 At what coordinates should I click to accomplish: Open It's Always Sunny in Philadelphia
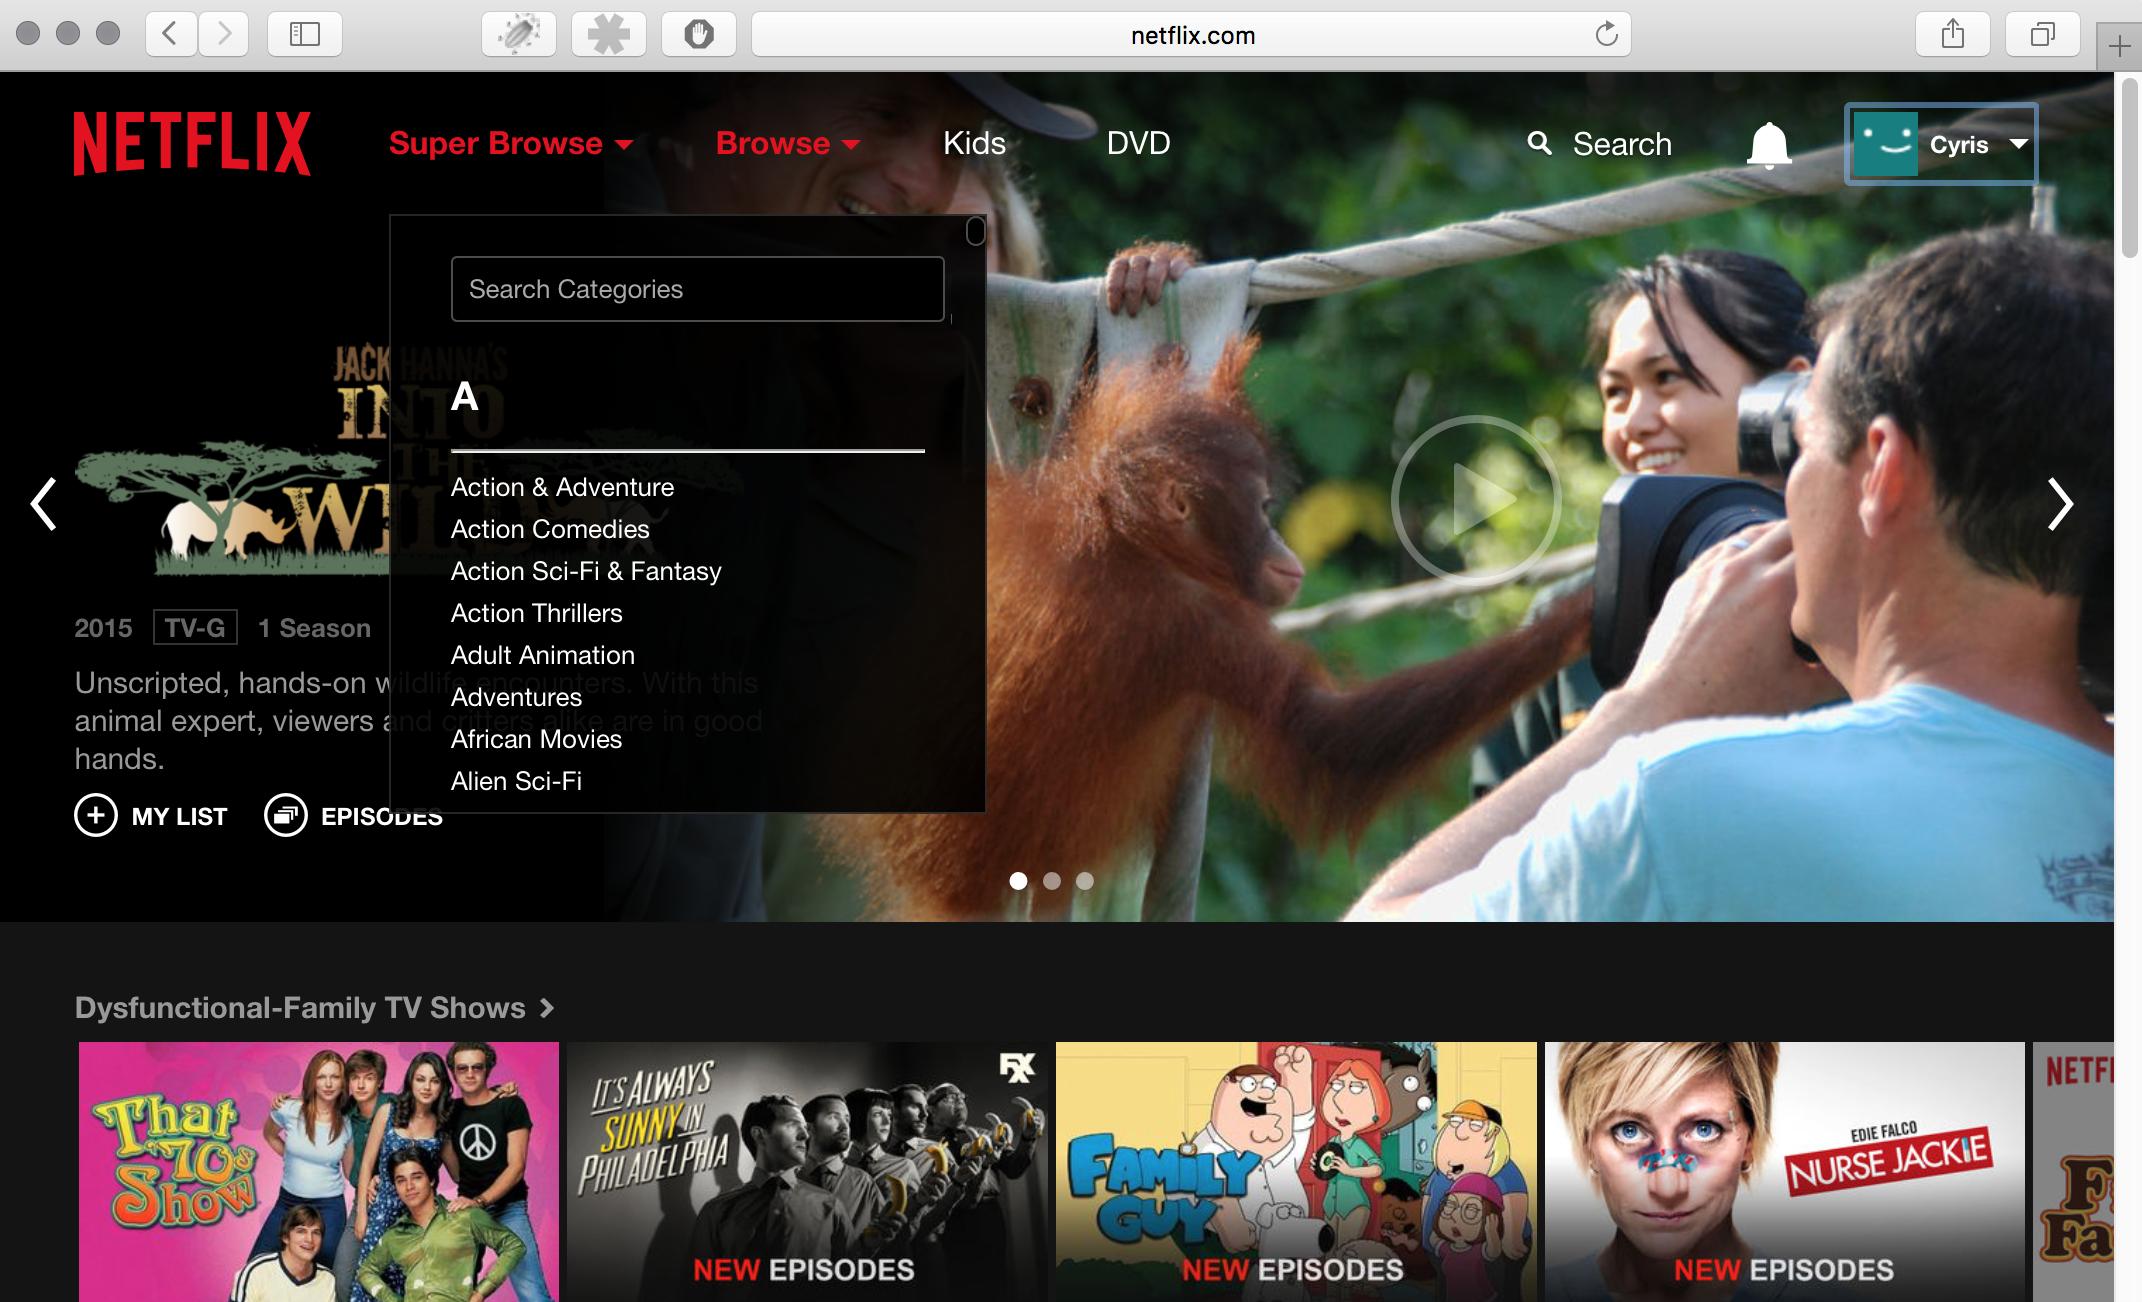[x=807, y=1172]
